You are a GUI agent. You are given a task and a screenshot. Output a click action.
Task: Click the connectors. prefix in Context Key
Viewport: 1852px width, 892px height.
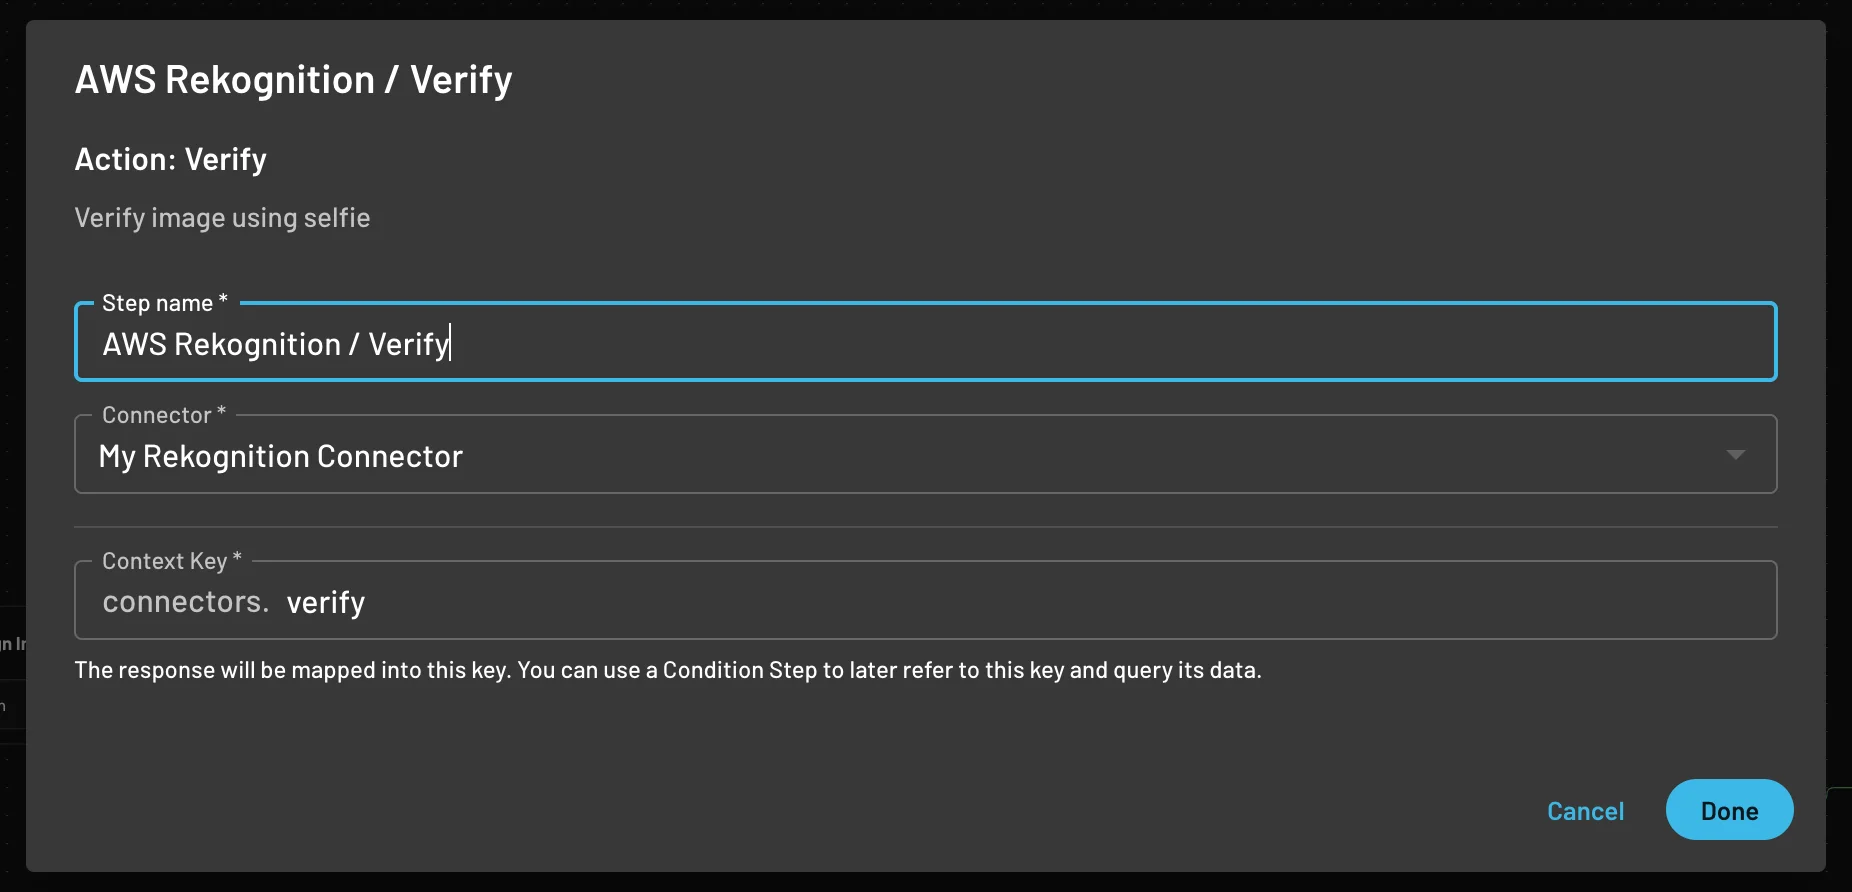point(184,601)
